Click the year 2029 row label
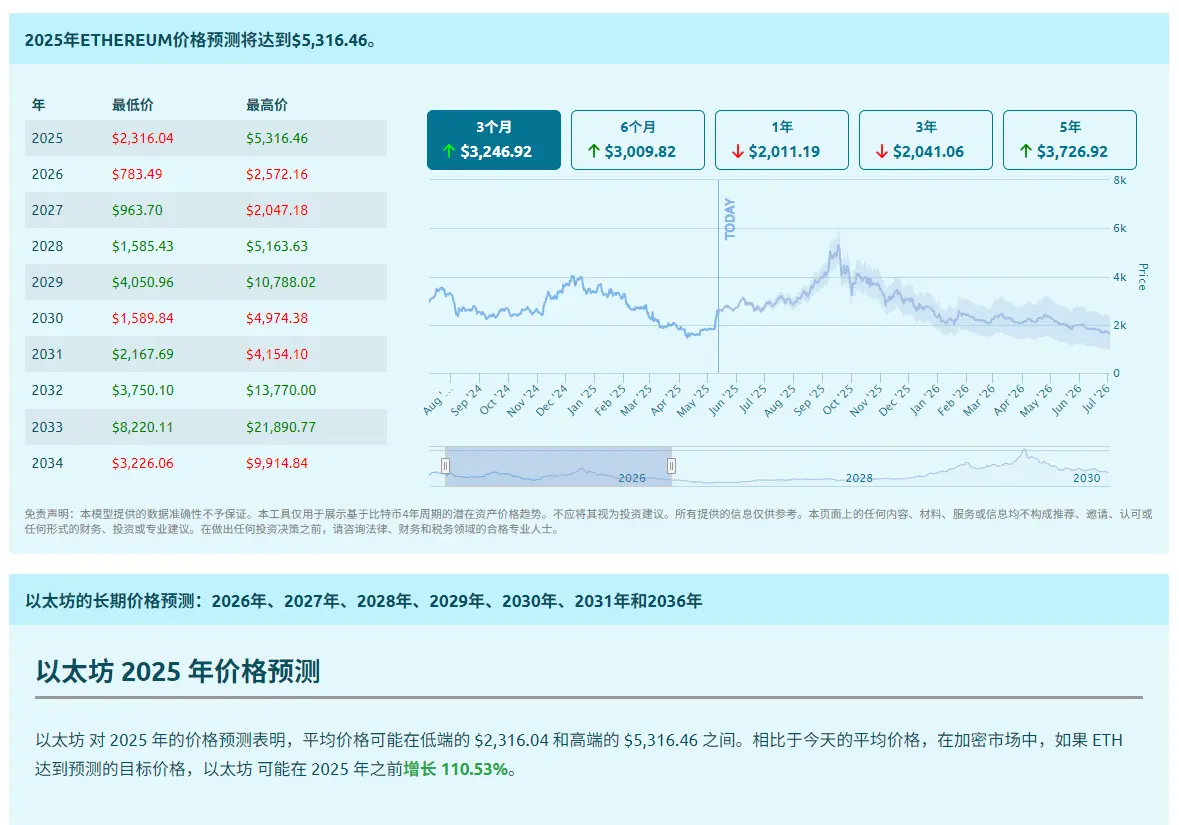 (x=47, y=283)
